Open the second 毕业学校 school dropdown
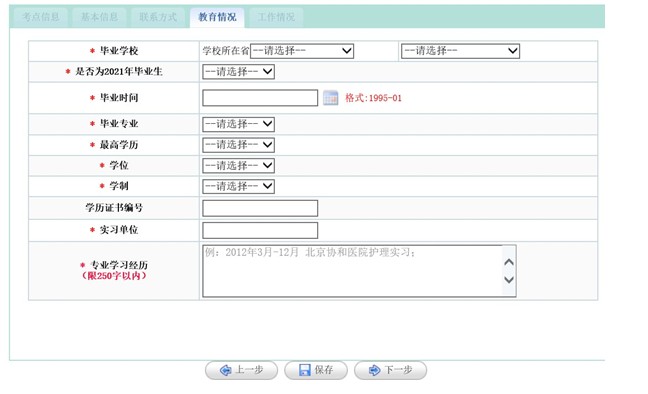The width and height of the screenshot is (648, 394). click(x=460, y=51)
